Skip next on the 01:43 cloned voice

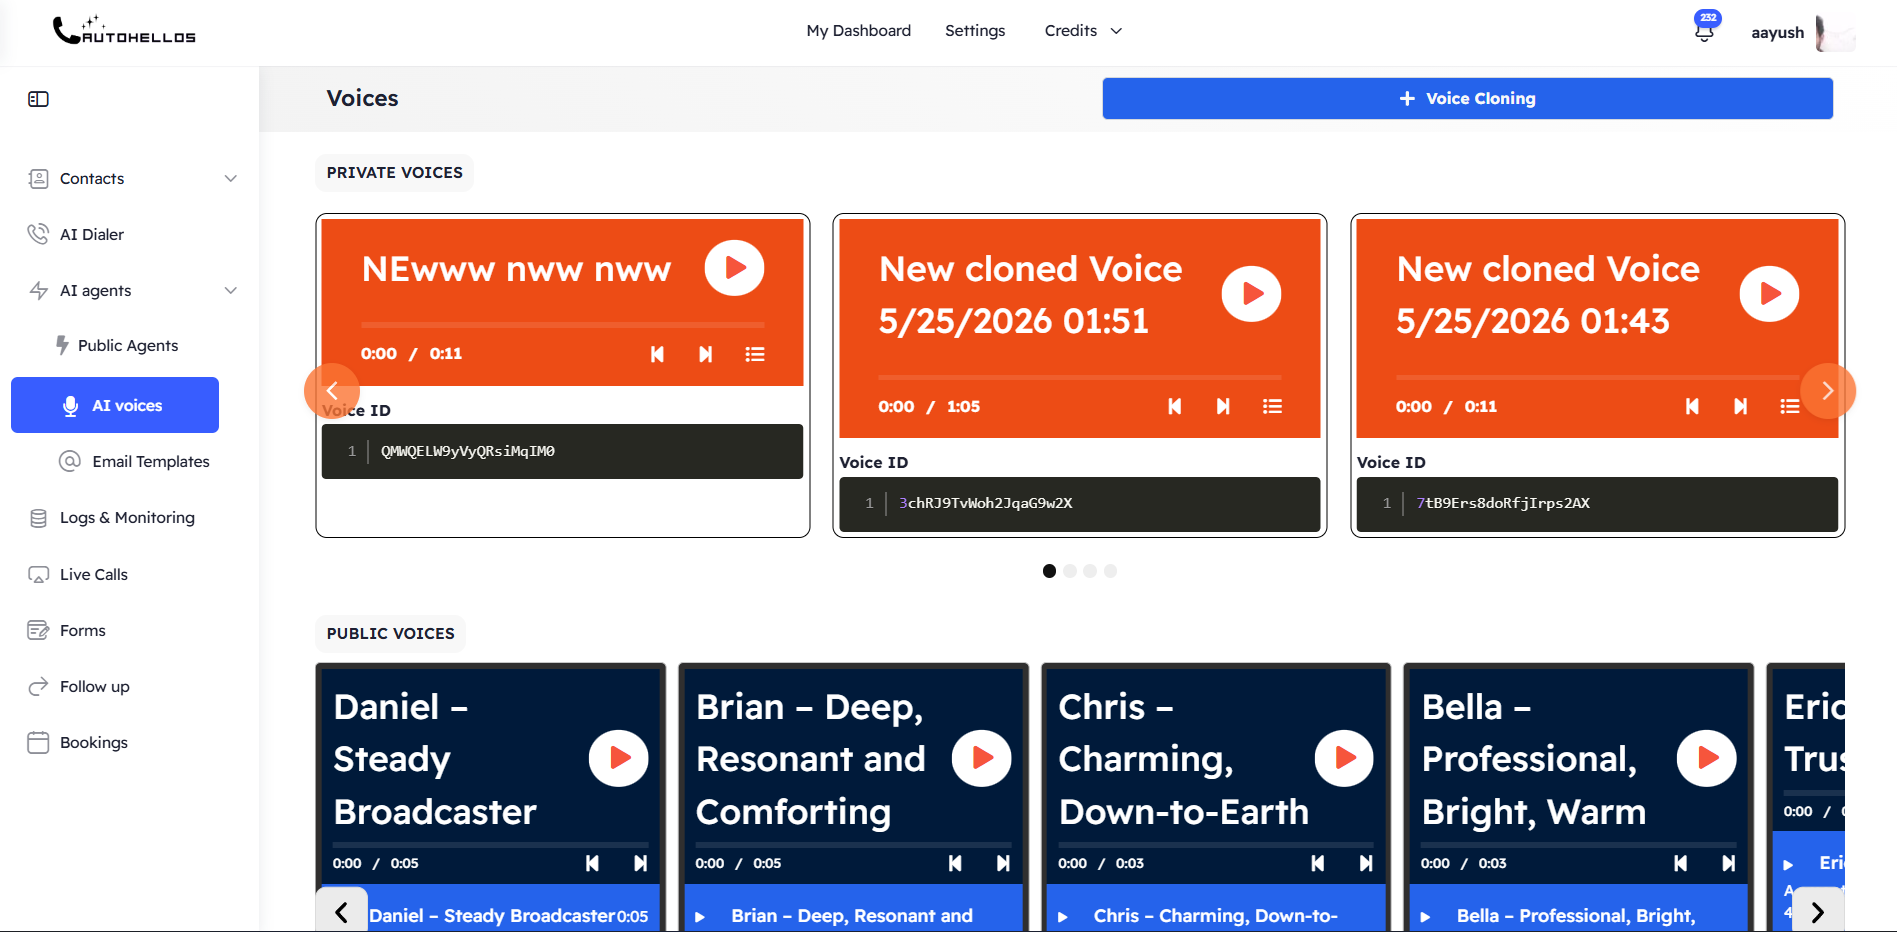pos(1741,406)
